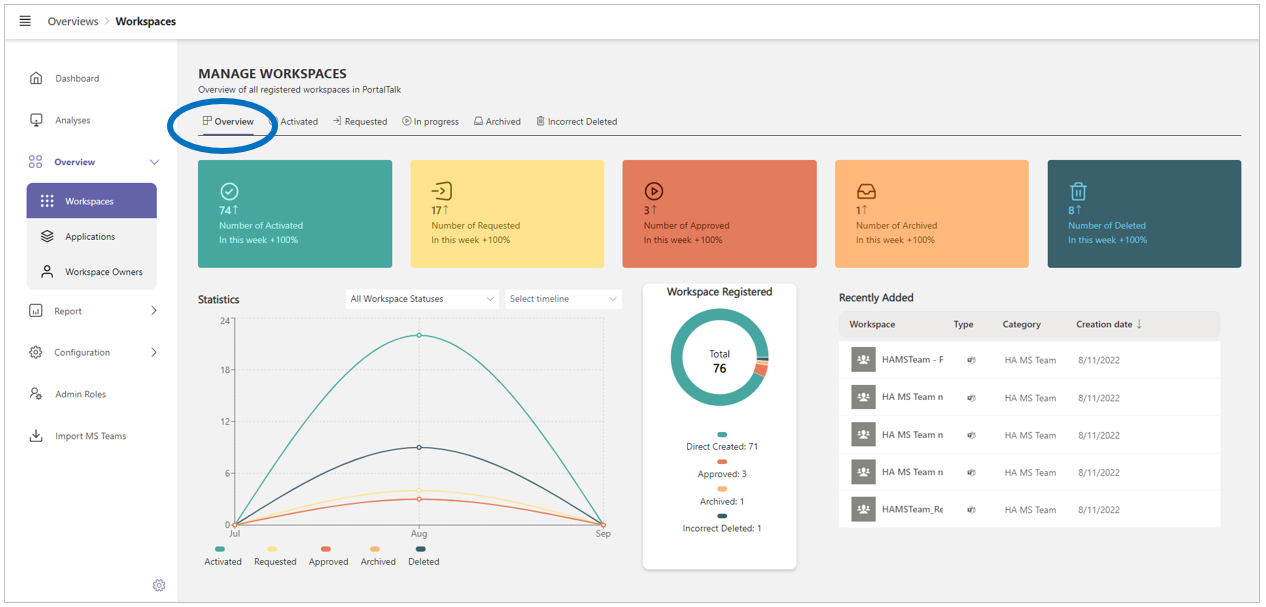
Task: Click the Dashboard home icon
Action: [x=36, y=78]
